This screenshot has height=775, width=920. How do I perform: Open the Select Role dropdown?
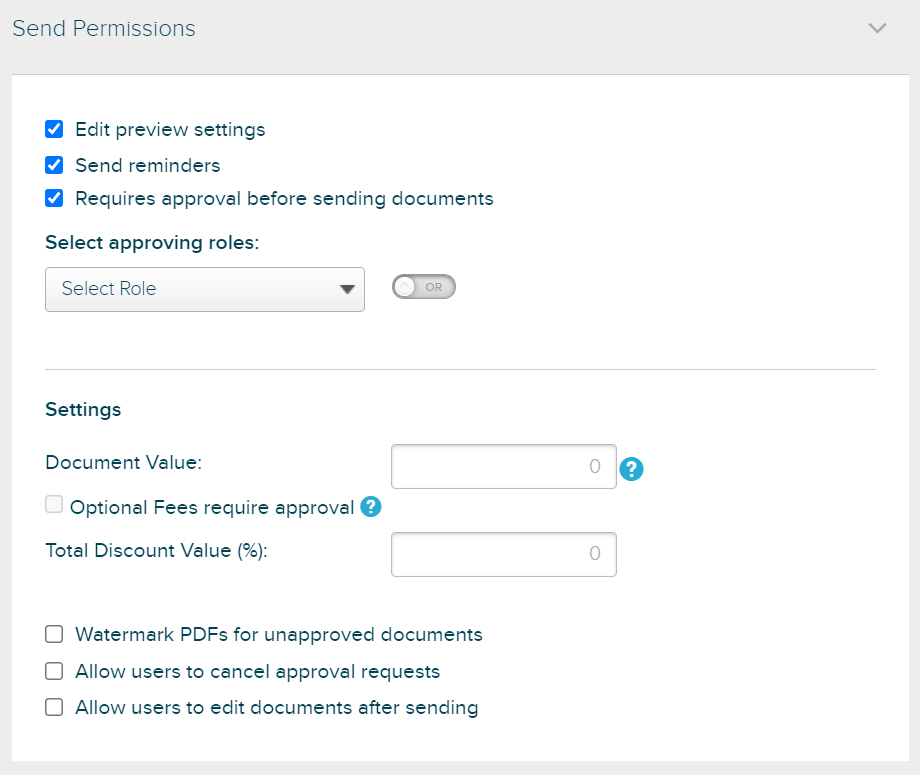tap(190, 289)
